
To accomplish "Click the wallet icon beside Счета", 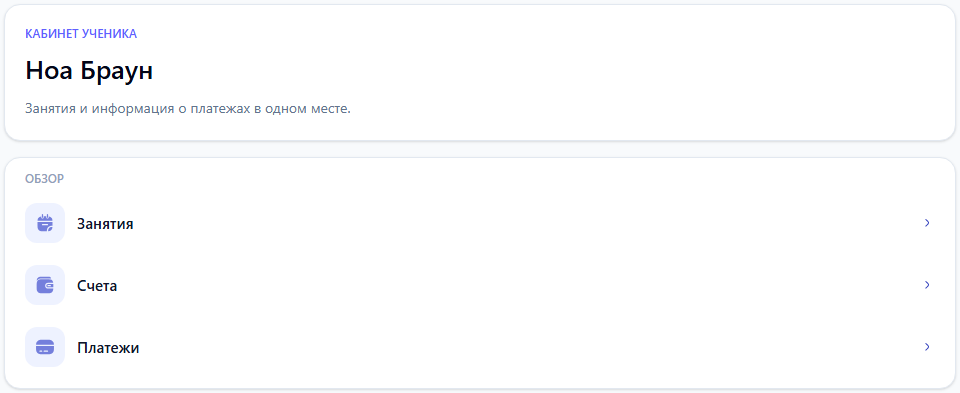I will click(45, 285).
